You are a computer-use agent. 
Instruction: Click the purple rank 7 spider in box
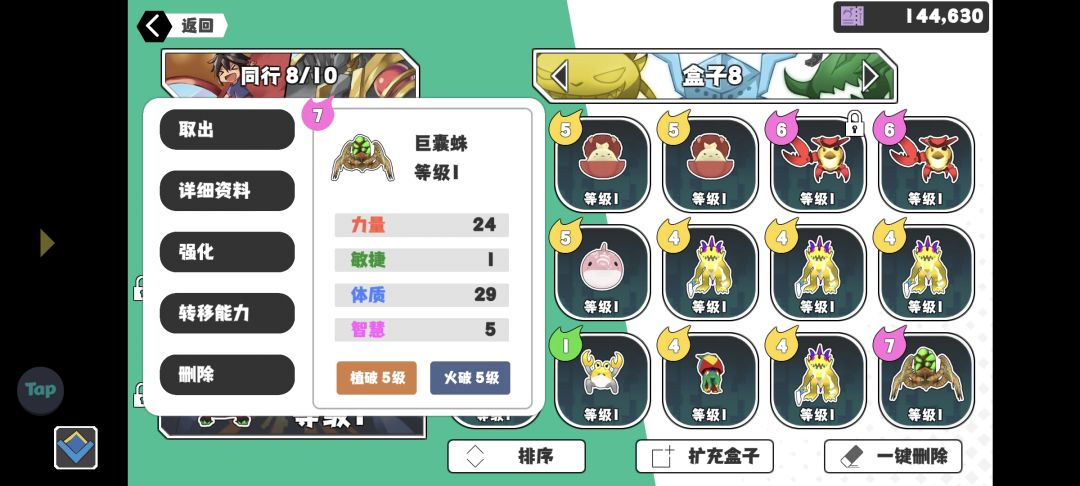point(926,380)
